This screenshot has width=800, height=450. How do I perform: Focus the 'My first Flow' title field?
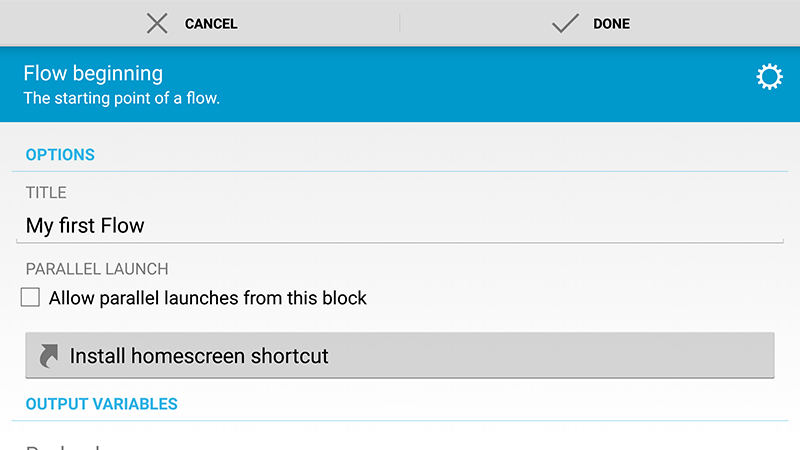(399, 226)
